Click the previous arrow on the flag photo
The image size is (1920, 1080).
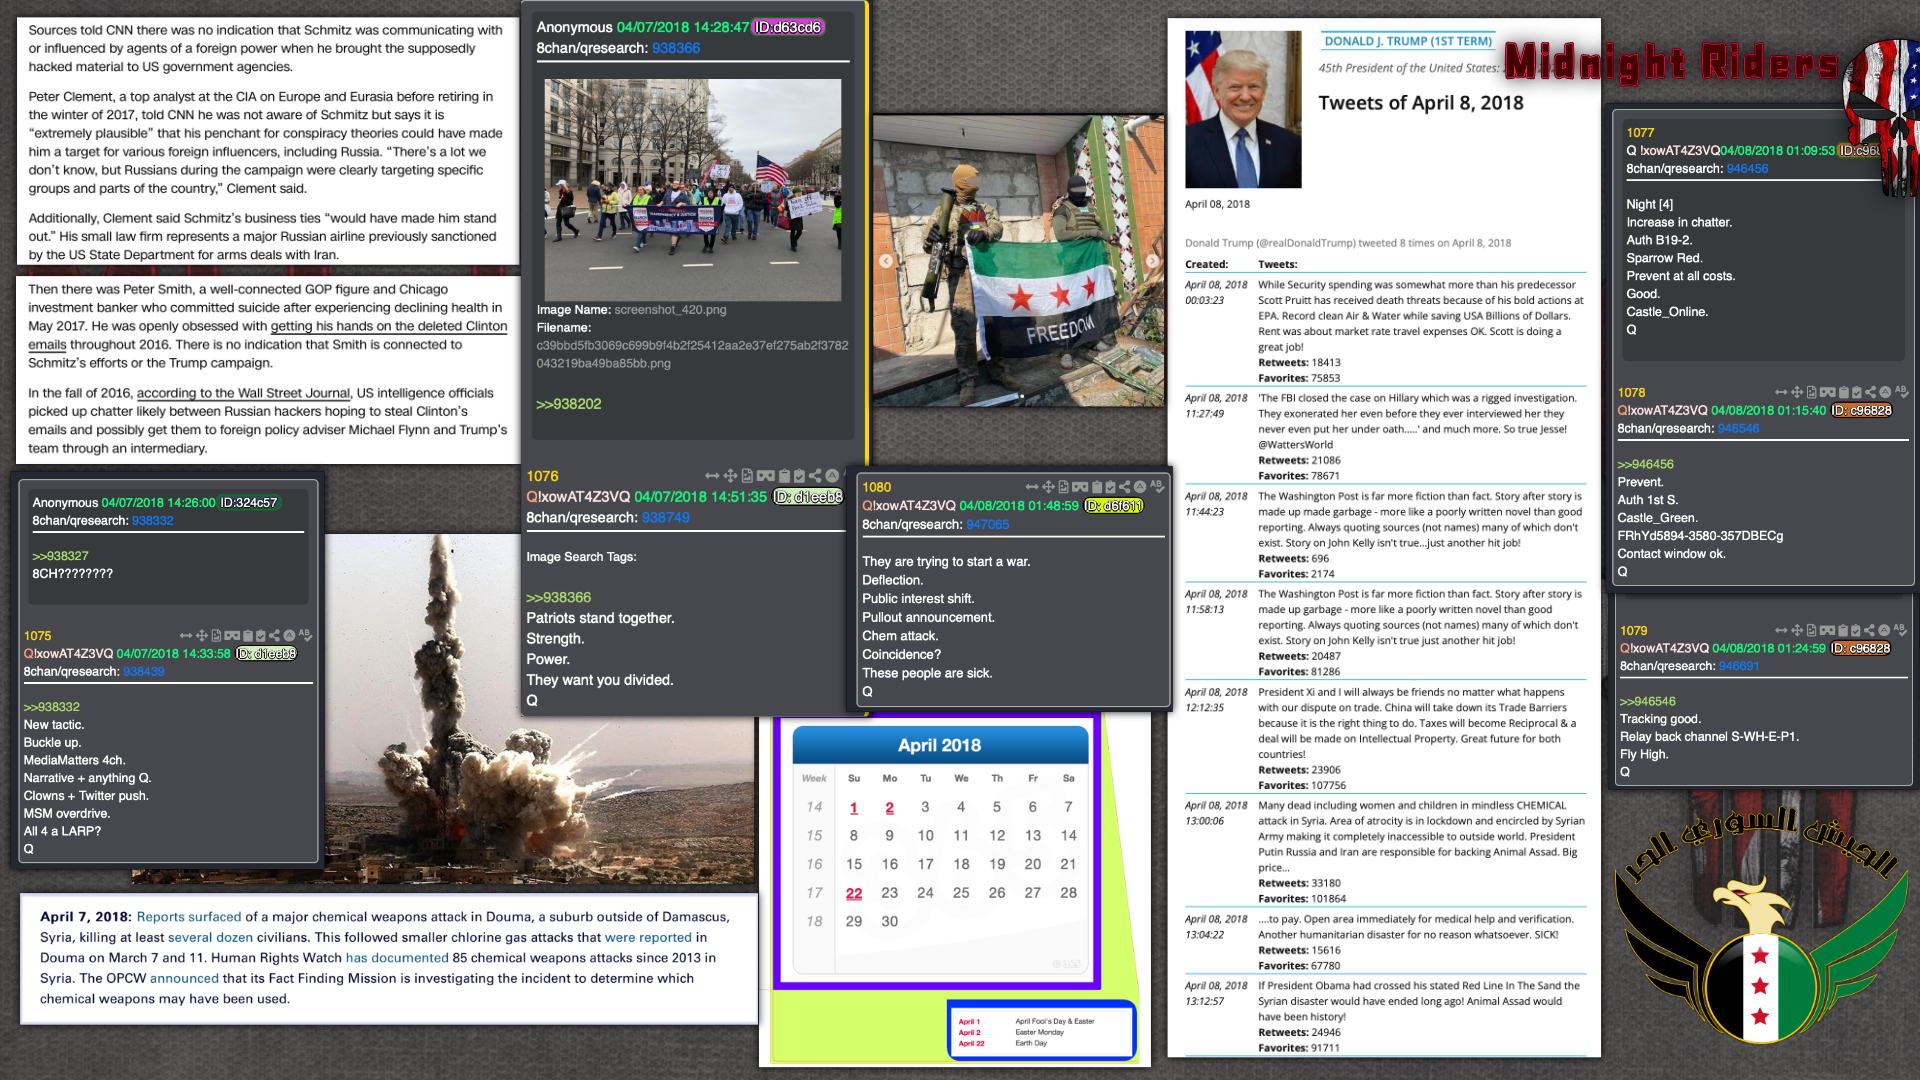coord(886,261)
